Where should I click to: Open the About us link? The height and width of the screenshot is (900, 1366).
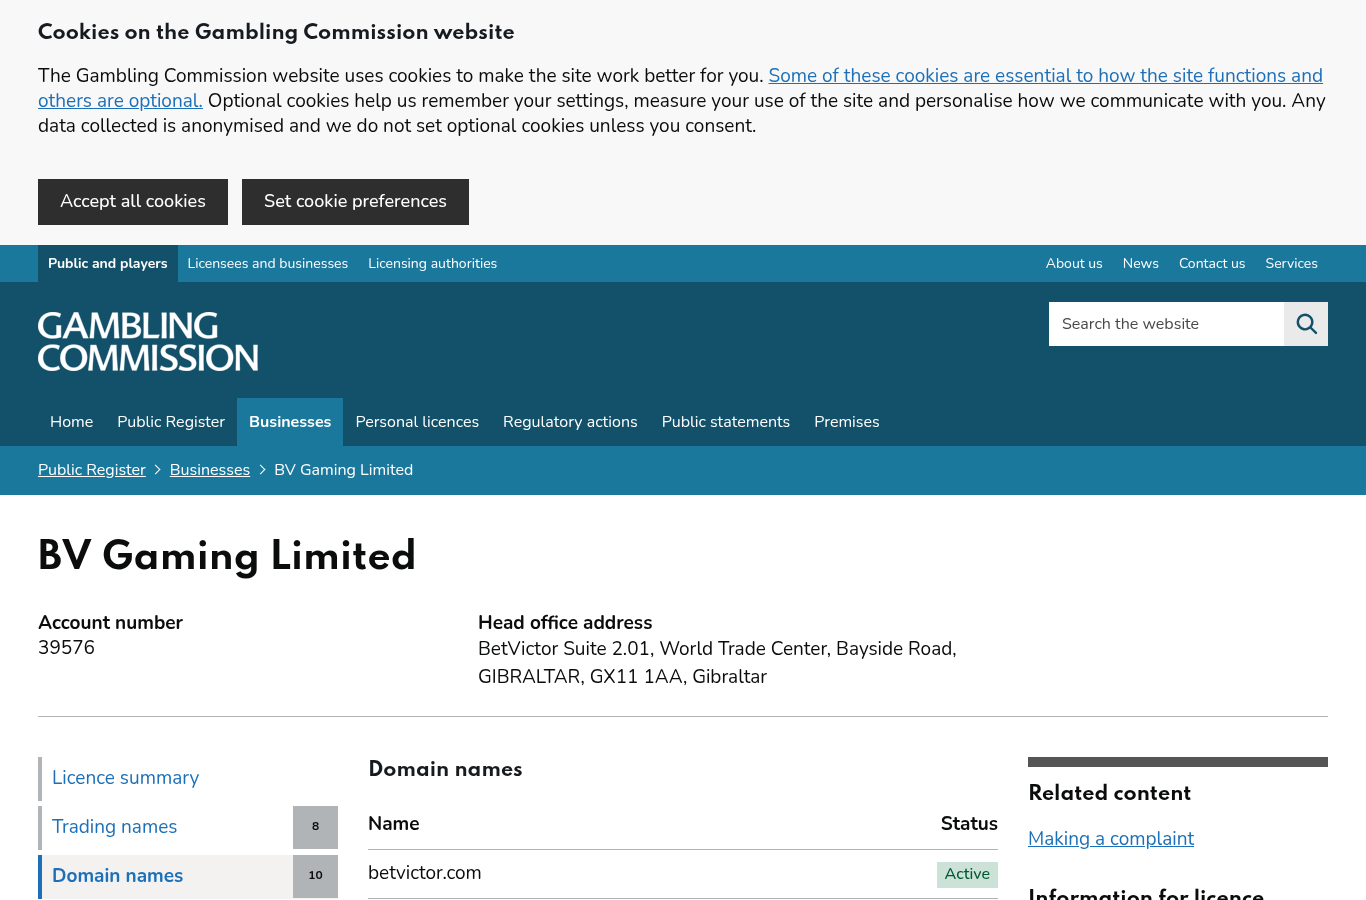click(1074, 264)
